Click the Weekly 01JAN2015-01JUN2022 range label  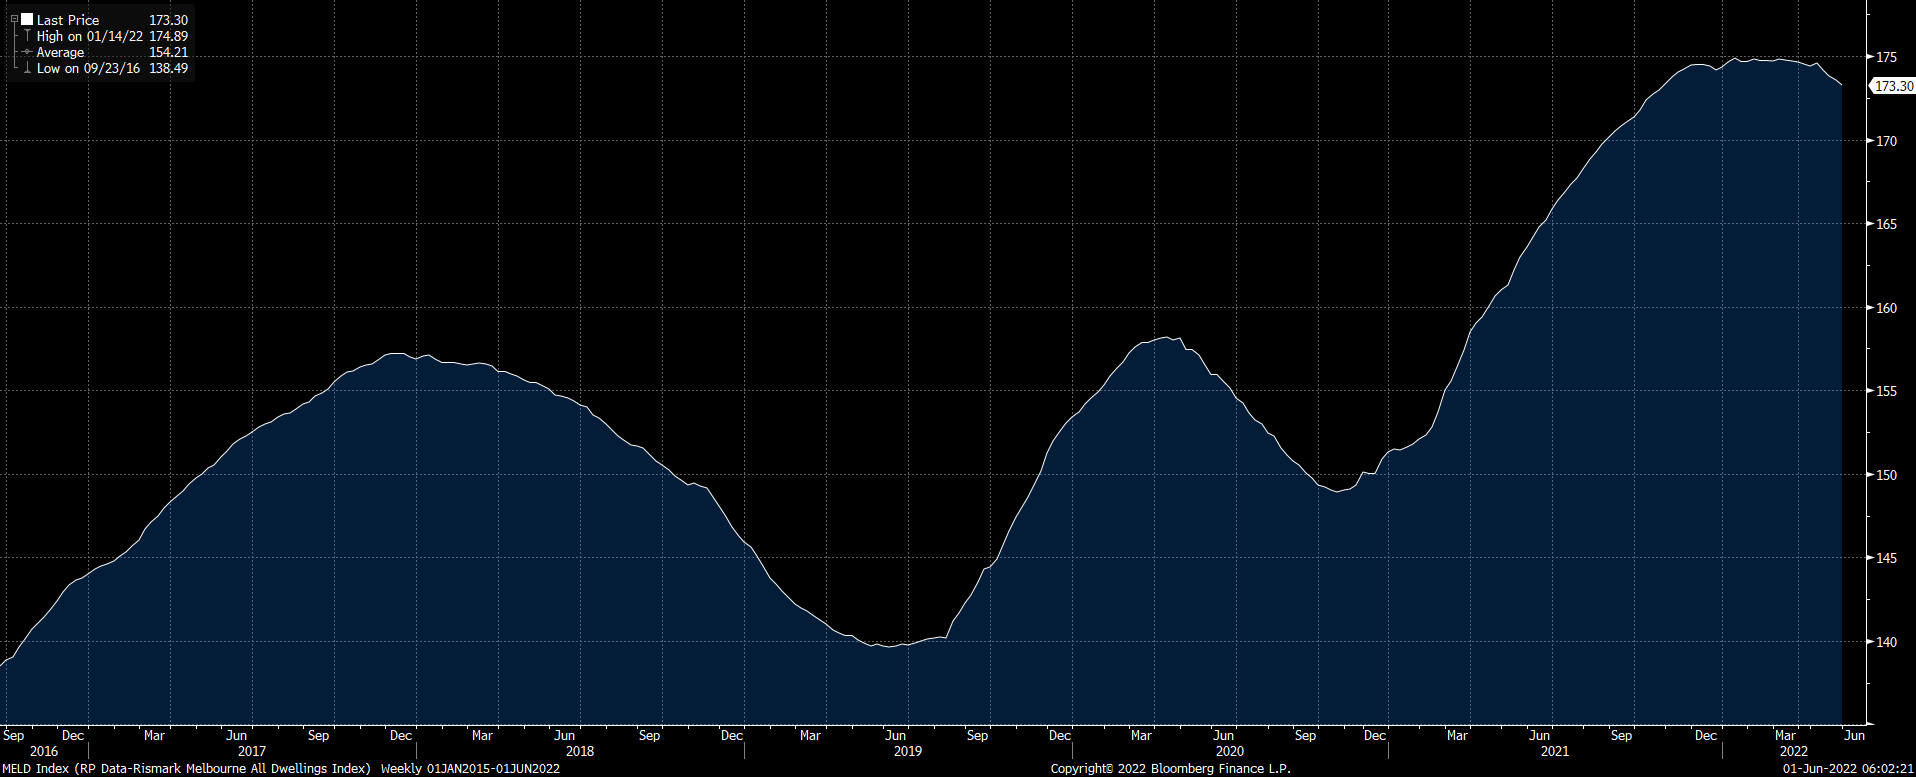point(470,768)
